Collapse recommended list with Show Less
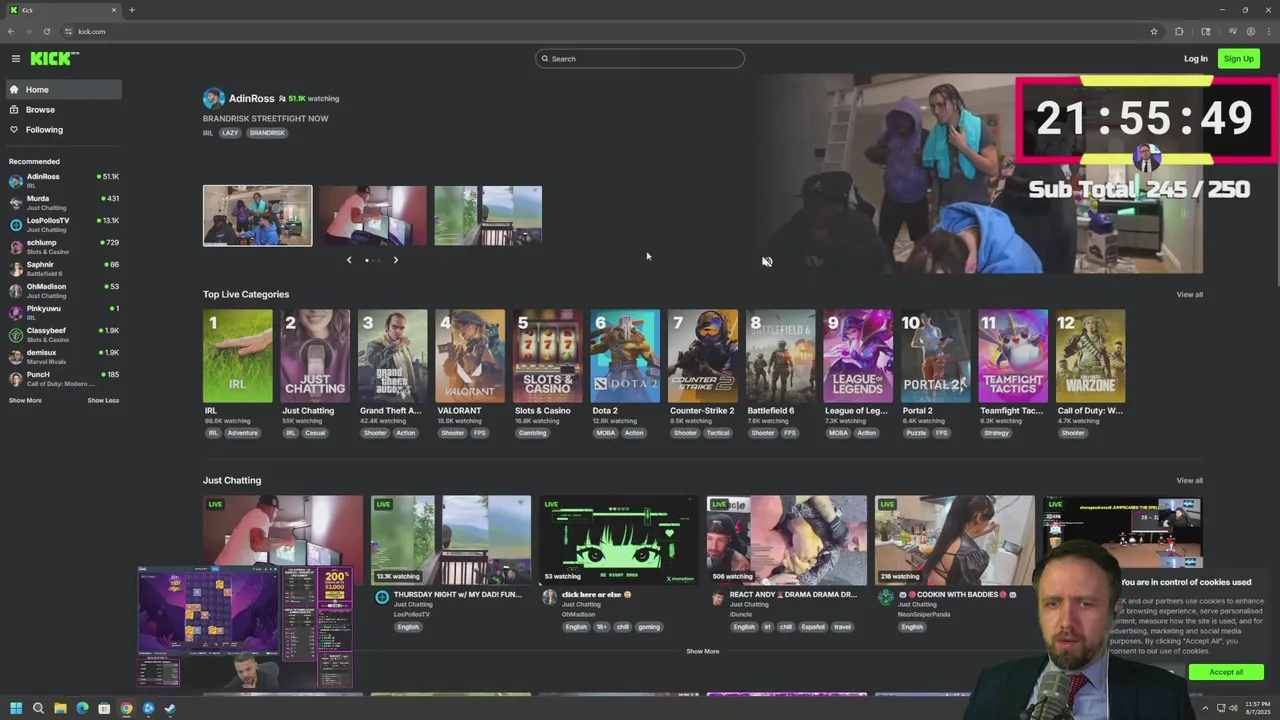This screenshot has width=1280, height=720. point(103,400)
